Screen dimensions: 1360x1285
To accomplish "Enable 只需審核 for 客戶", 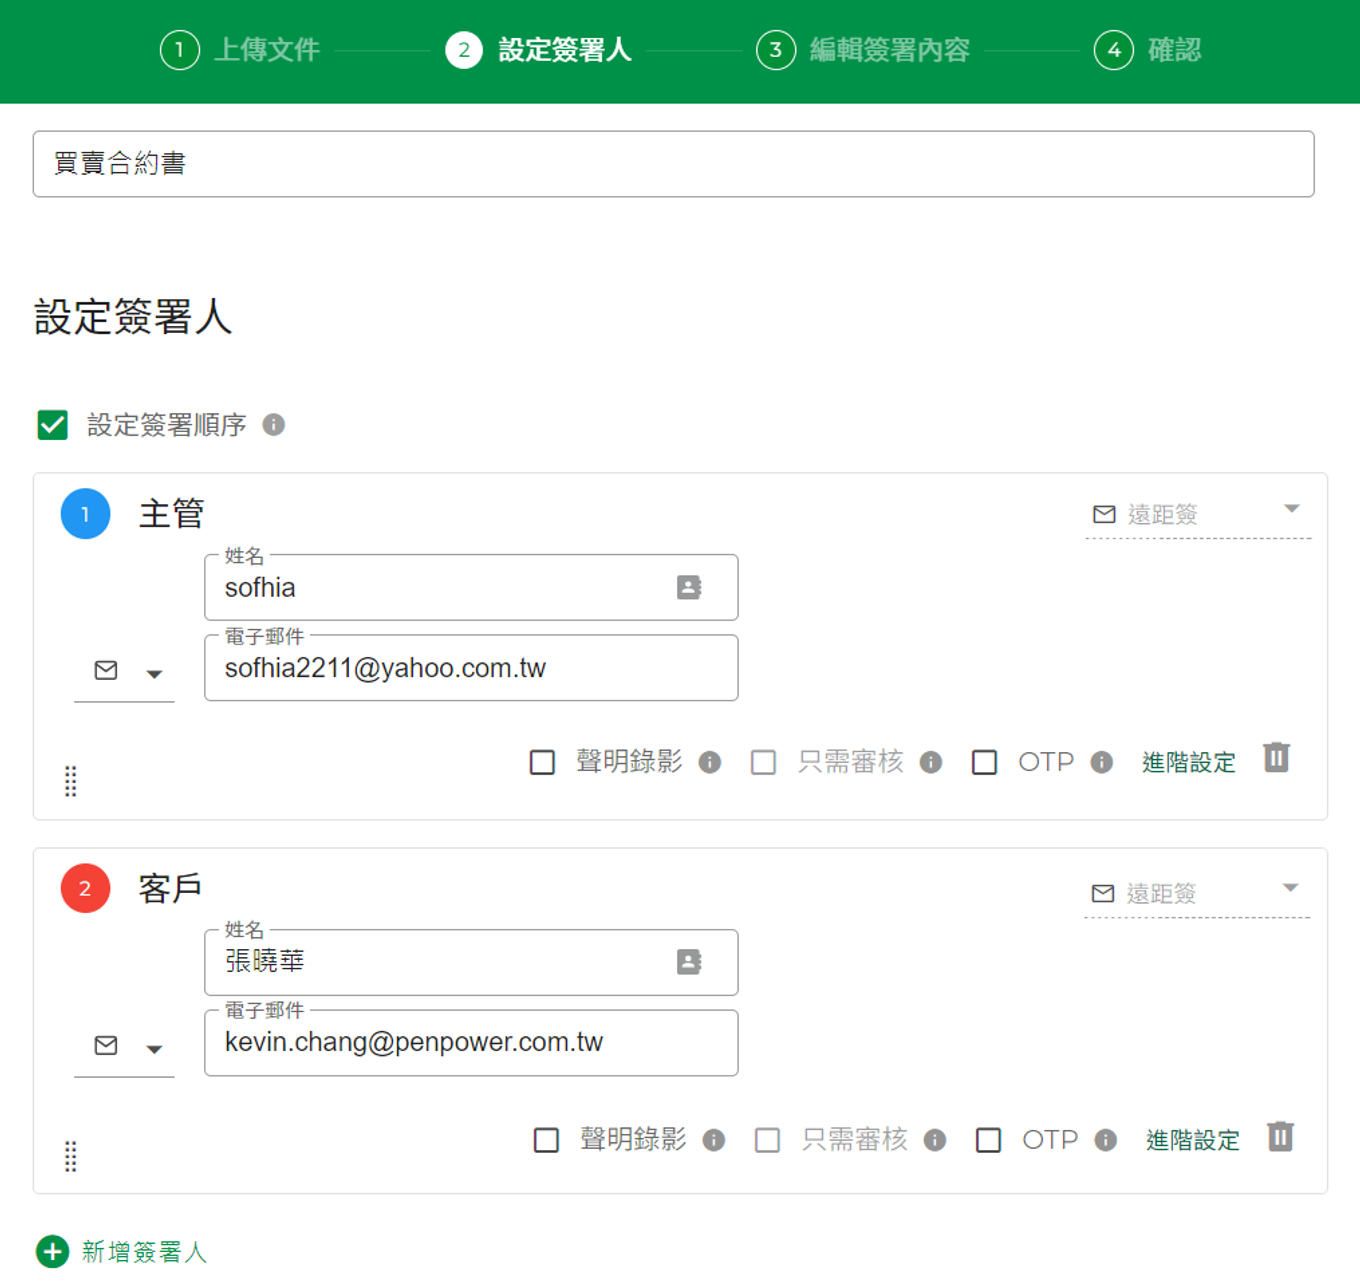I will coord(768,1140).
